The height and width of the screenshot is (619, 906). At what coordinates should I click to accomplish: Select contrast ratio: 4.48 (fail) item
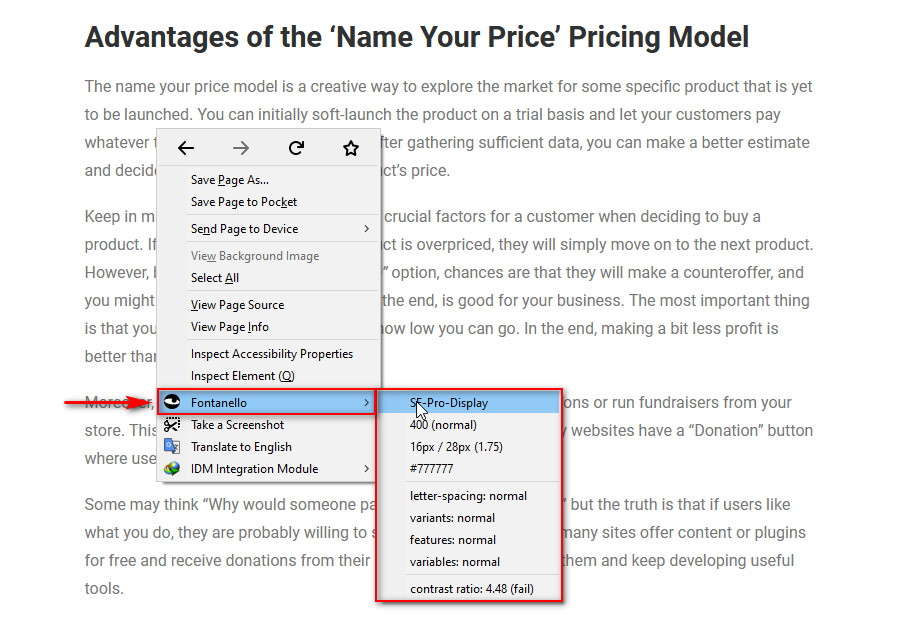click(469, 589)
